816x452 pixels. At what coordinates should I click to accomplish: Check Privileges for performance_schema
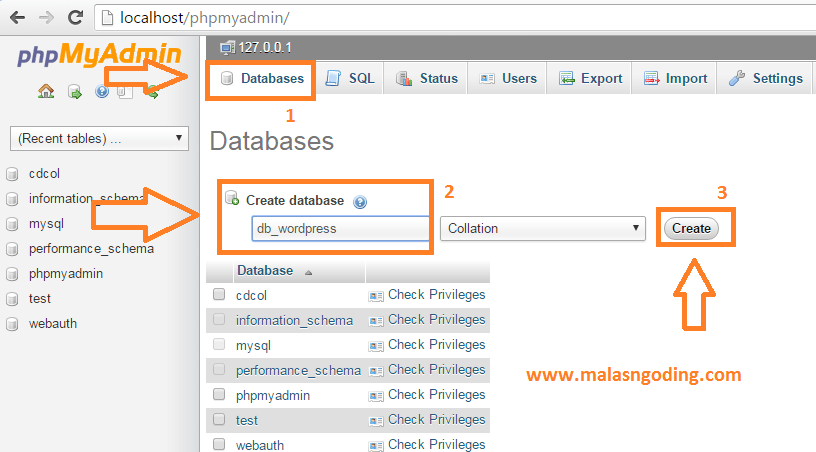(x=436, y=370)
